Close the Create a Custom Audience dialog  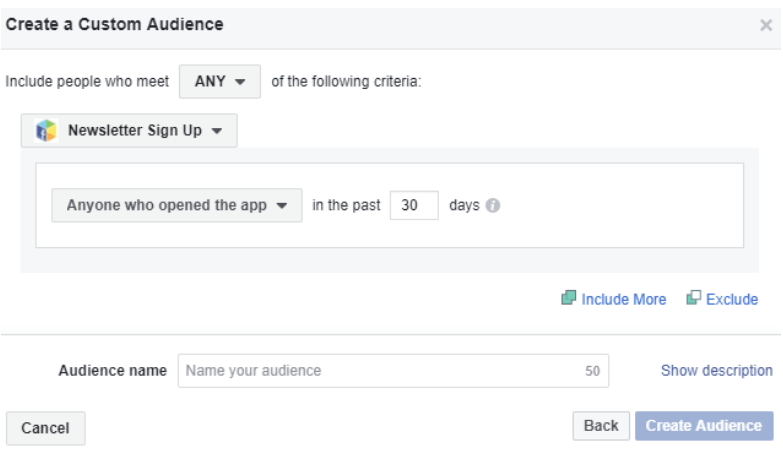[766, 24]
